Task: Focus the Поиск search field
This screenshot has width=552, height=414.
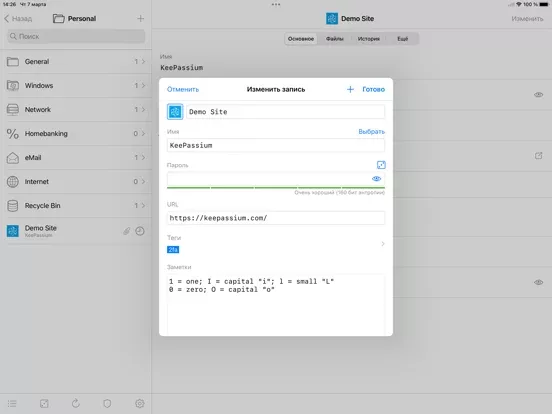Action: point(76,36)
